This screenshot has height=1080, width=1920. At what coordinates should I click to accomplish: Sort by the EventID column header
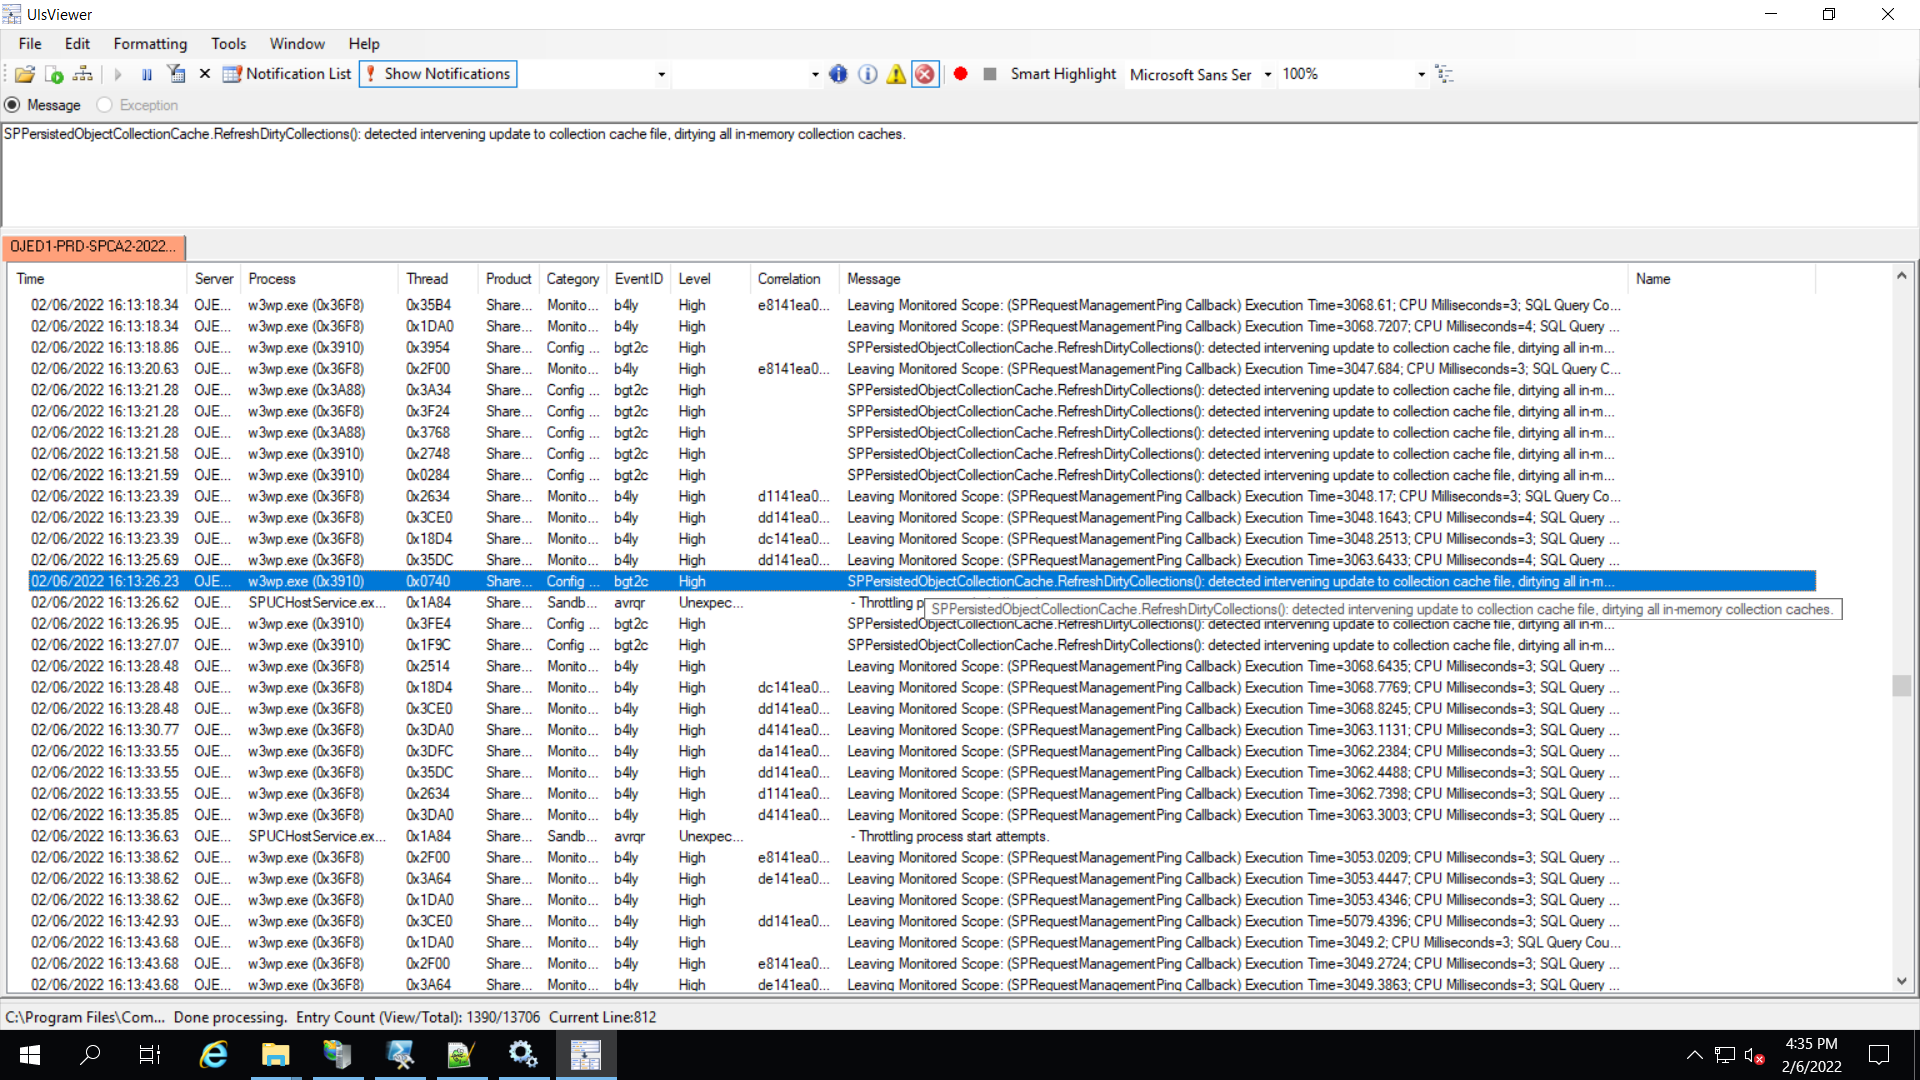tap(639, 279)
